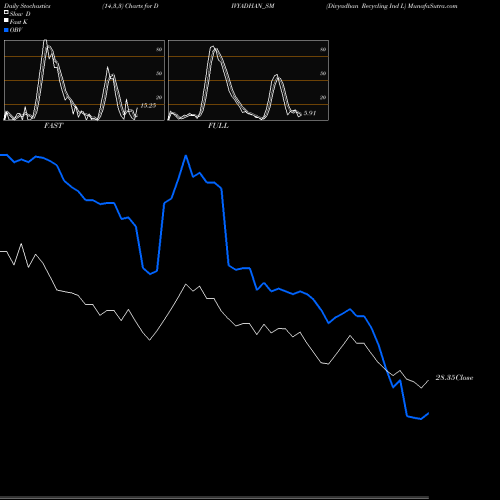This screenshot has height=500, width=500.
Task: Click the Slow D legend swatch
Action: 6,12
